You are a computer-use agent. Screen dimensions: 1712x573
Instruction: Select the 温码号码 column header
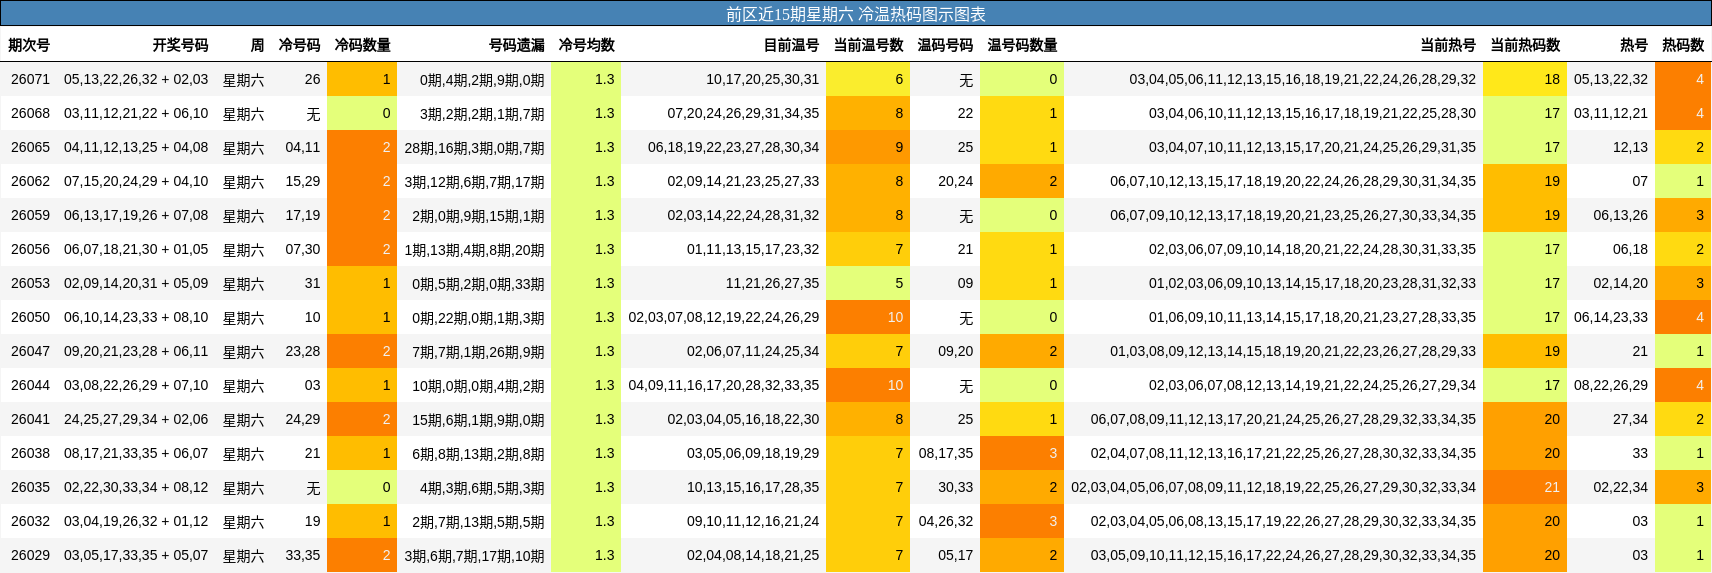coord(945,45)
